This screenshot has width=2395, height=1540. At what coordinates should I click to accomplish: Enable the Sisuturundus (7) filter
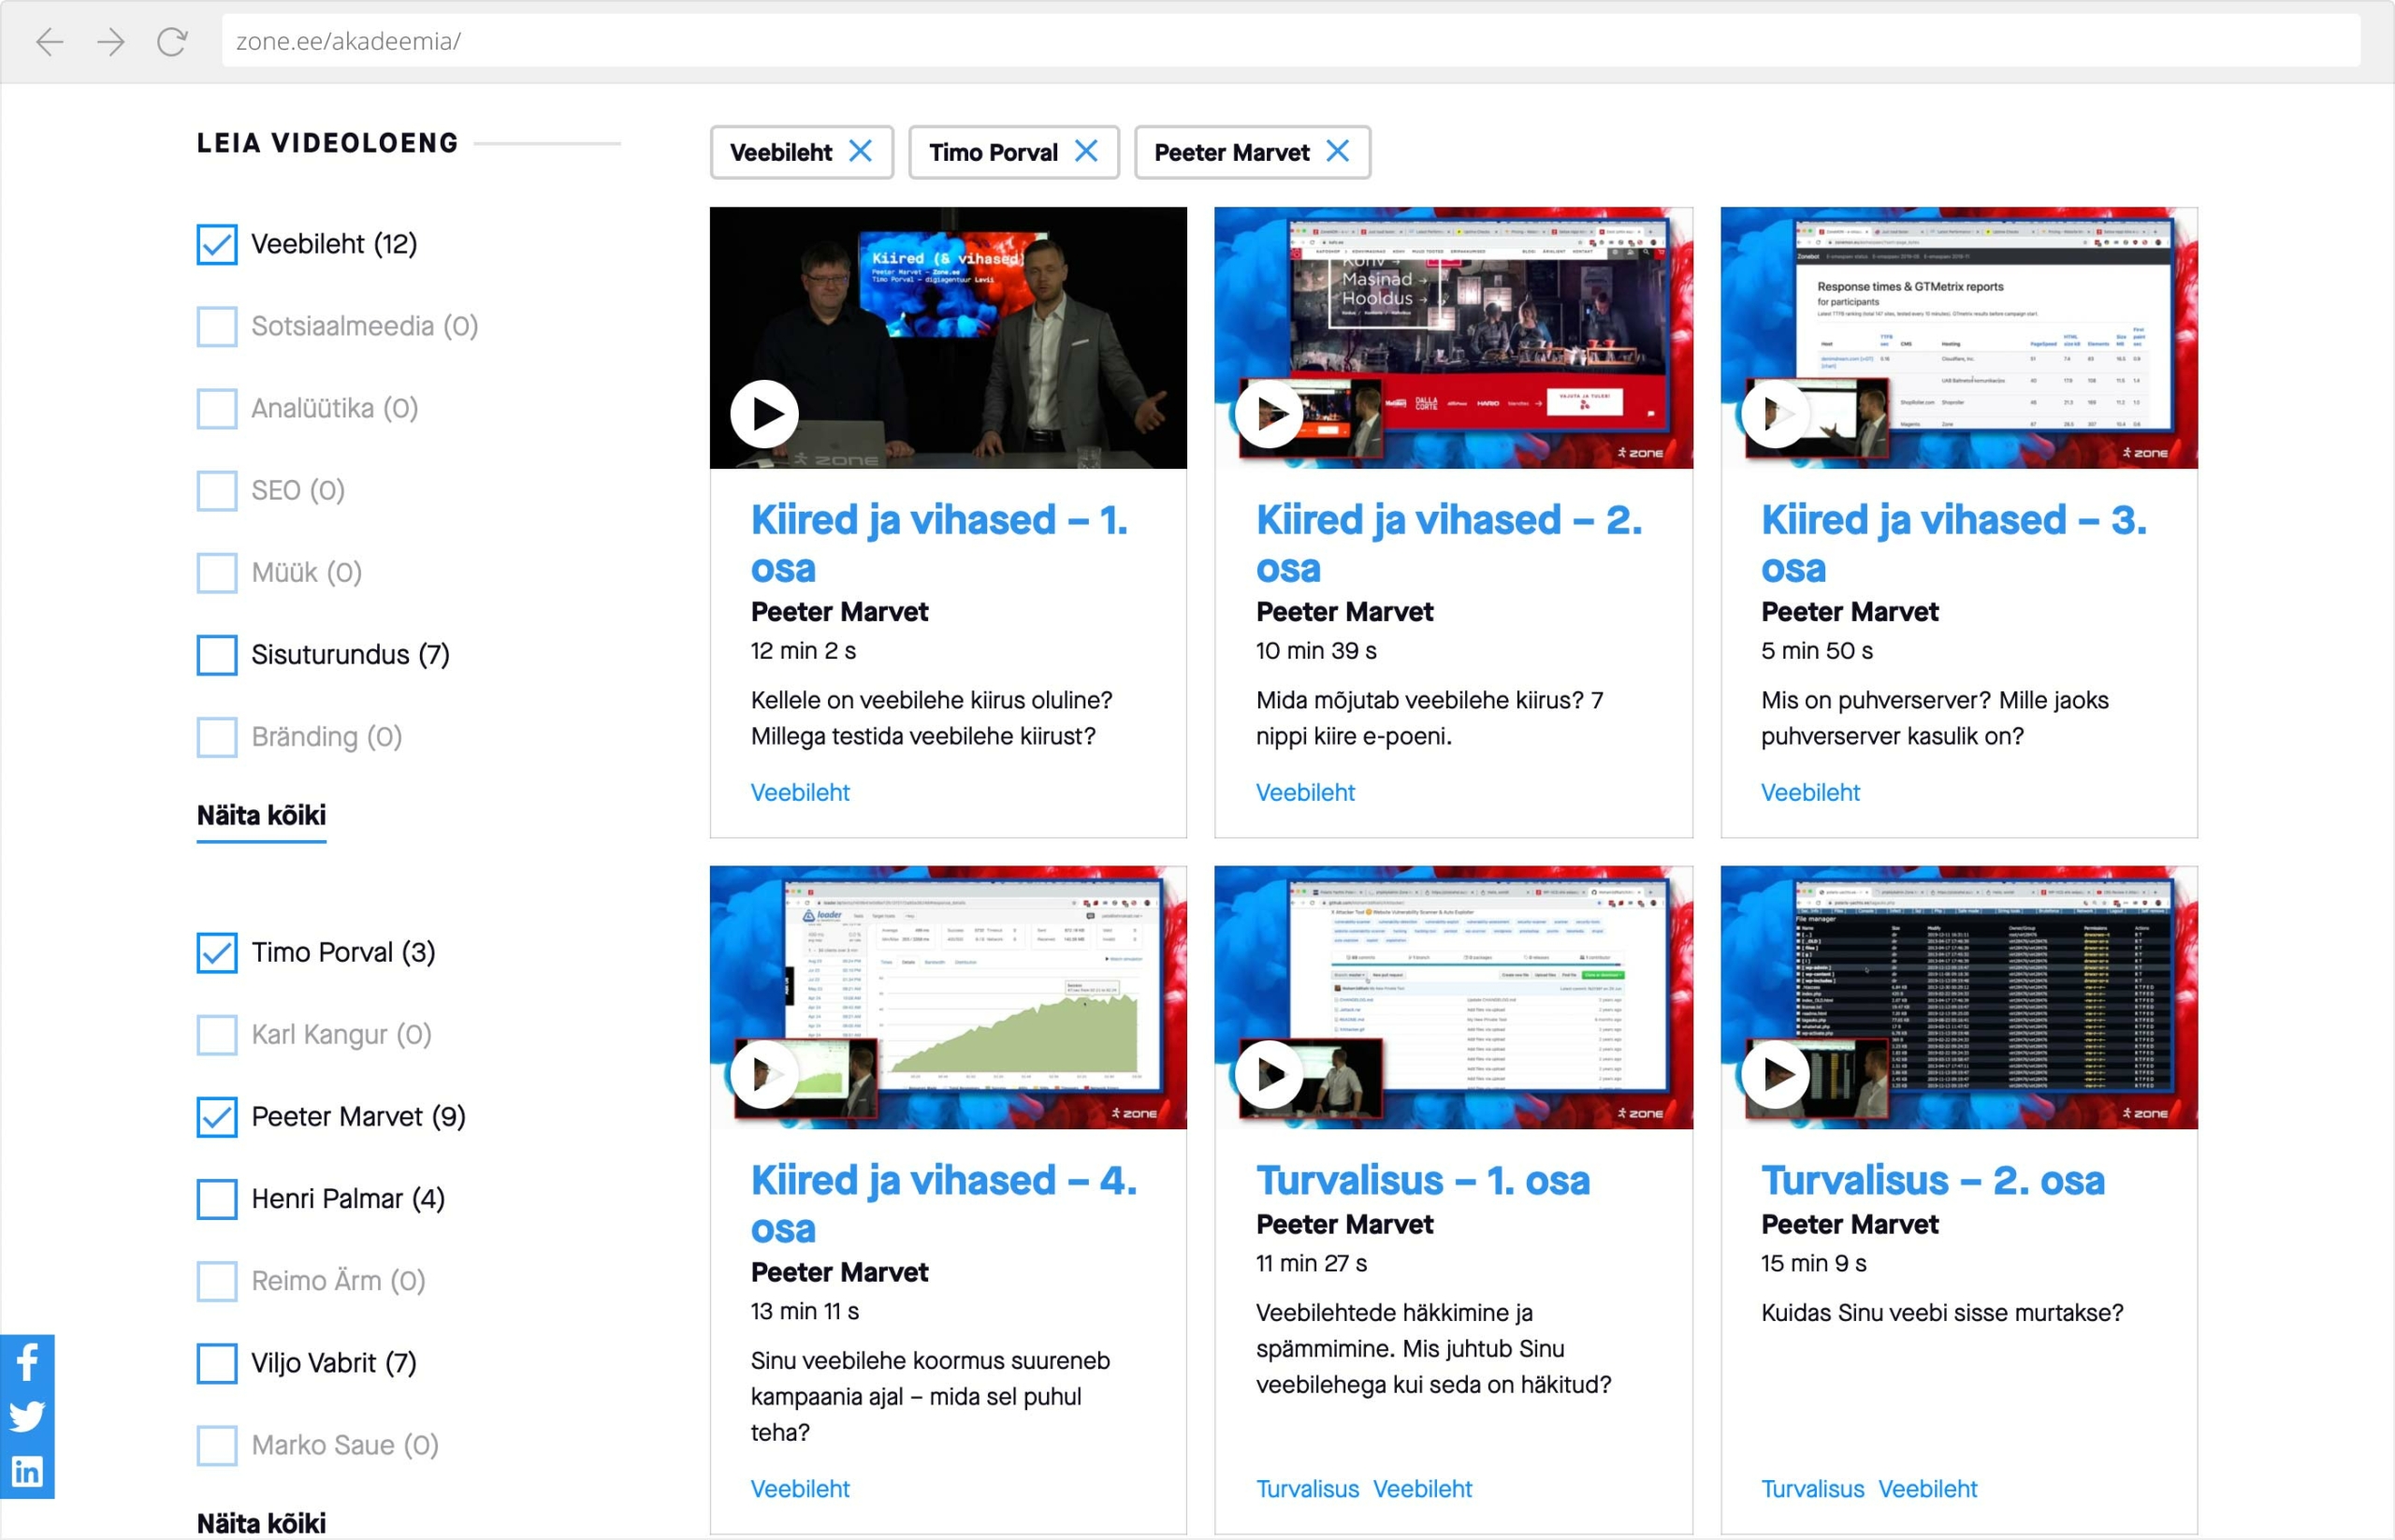[x=217, y=655]
